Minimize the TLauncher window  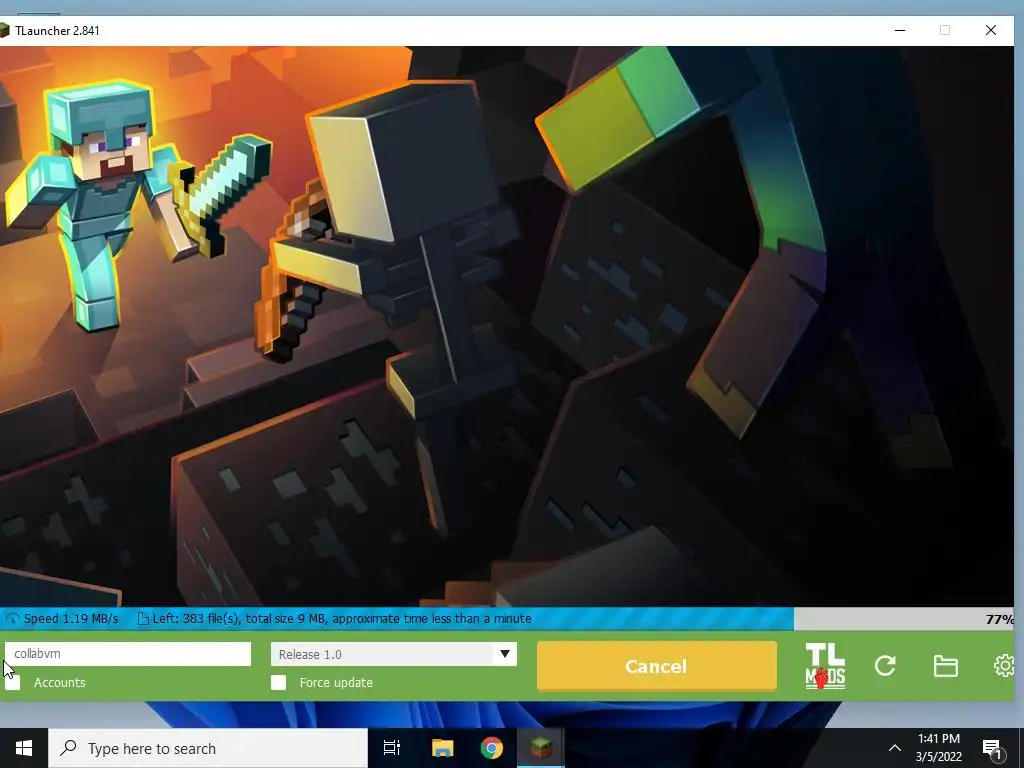tap(899, 30)
